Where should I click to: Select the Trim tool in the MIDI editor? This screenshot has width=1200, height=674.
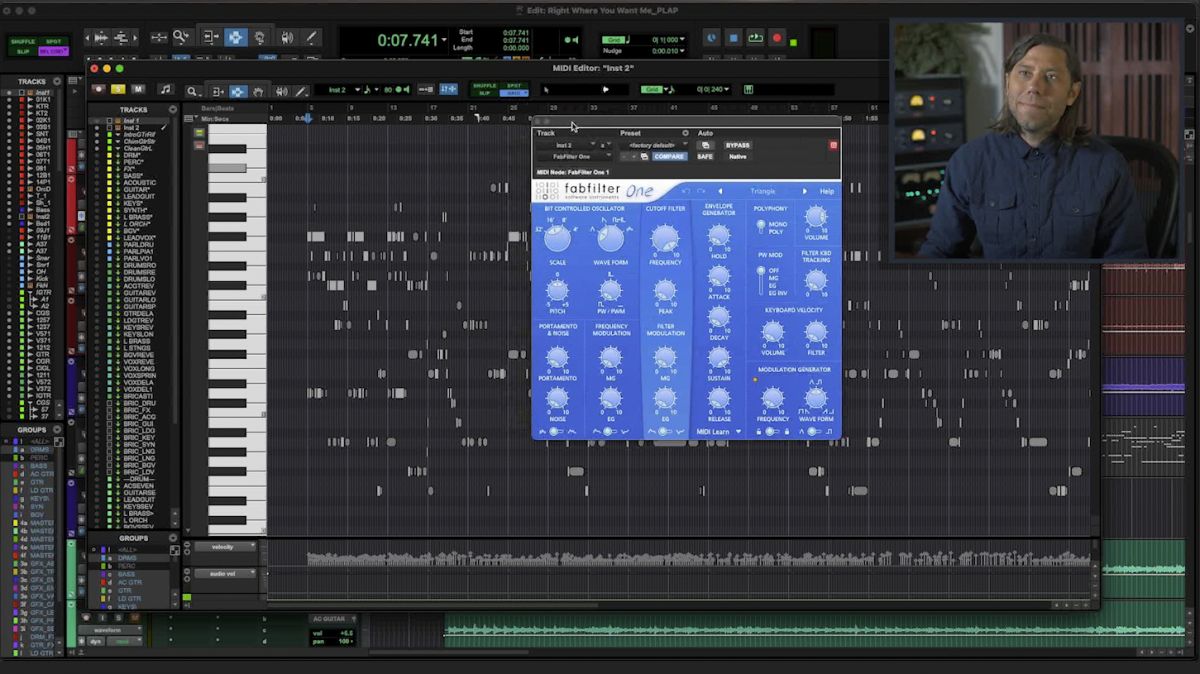[218, 90]
